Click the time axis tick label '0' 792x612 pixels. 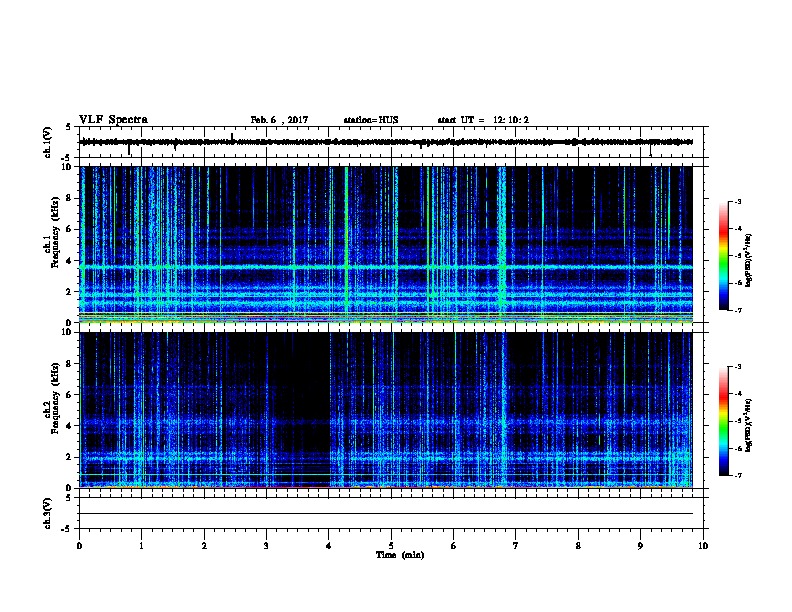click(x=79, y=545)
